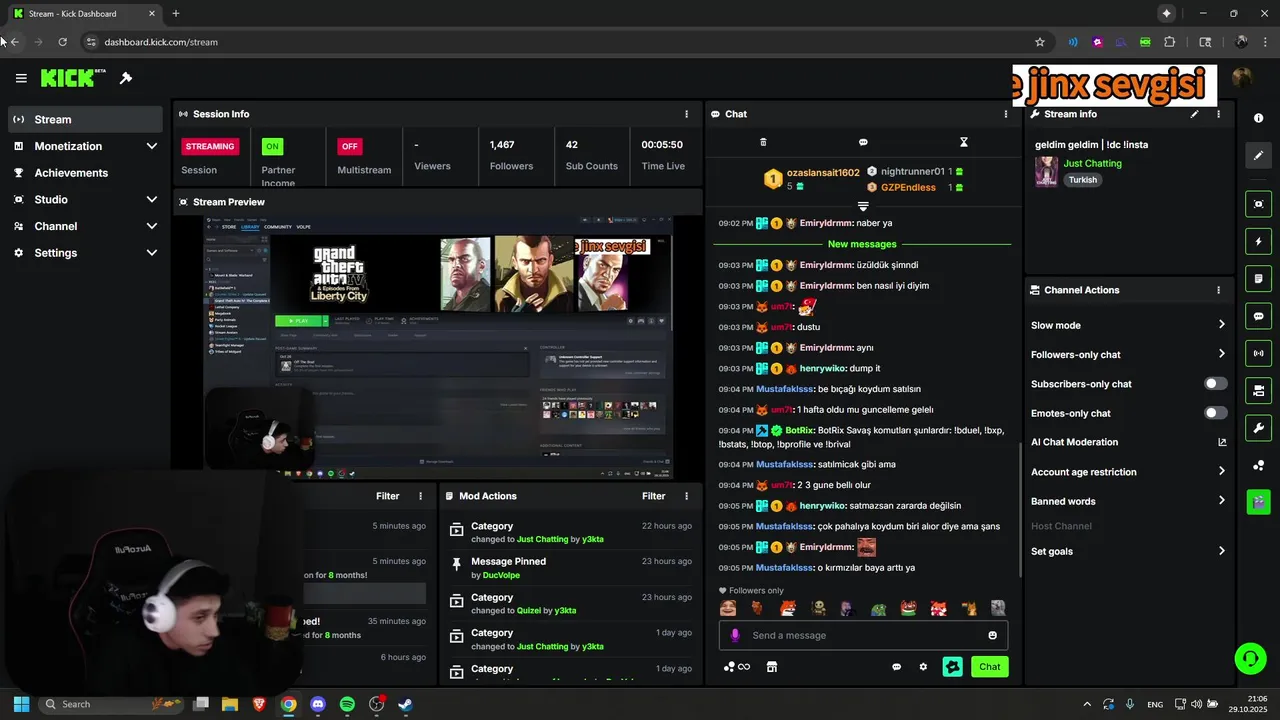Open Banned words settings
The image size is (1280, 720).
coord(1128,501)
